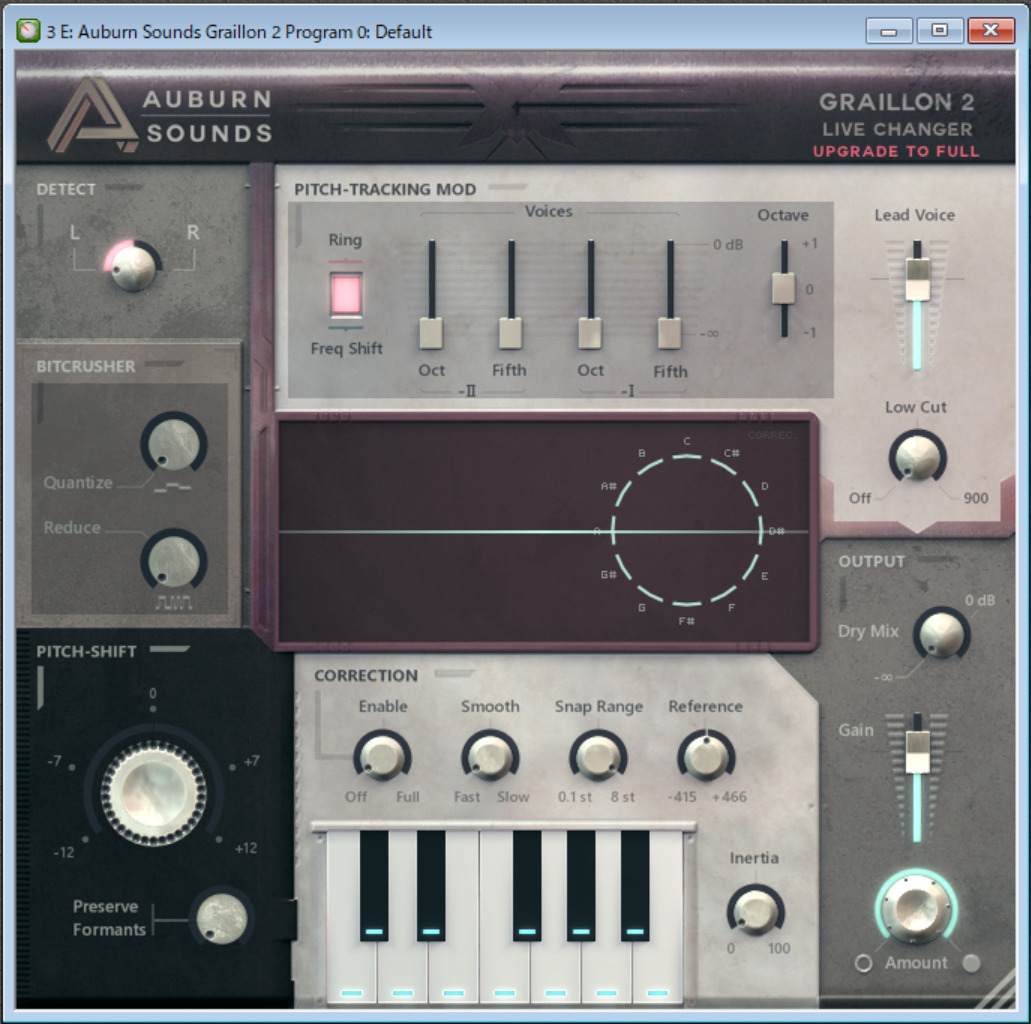The image size is (1031, 1024).
Task: Toggle the C# black piano key
Action: [x=373, y=885]
